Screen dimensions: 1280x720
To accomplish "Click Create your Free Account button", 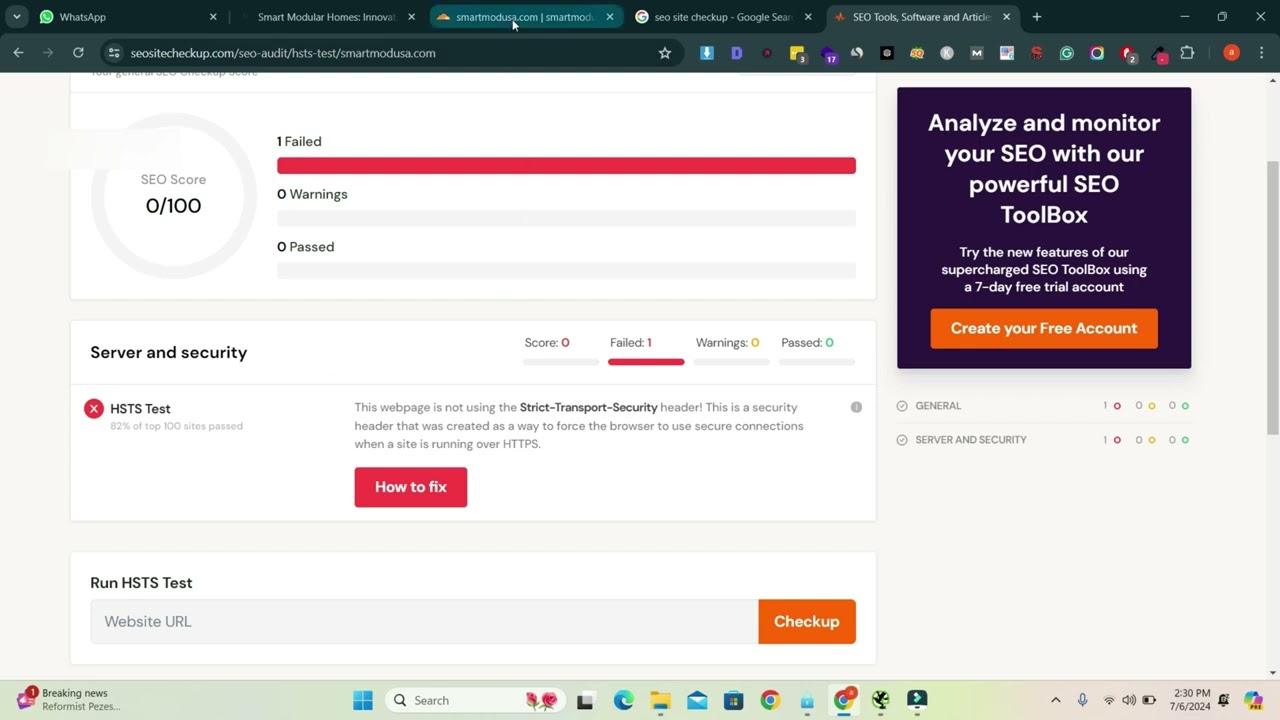I will (x=1044, y=328).
